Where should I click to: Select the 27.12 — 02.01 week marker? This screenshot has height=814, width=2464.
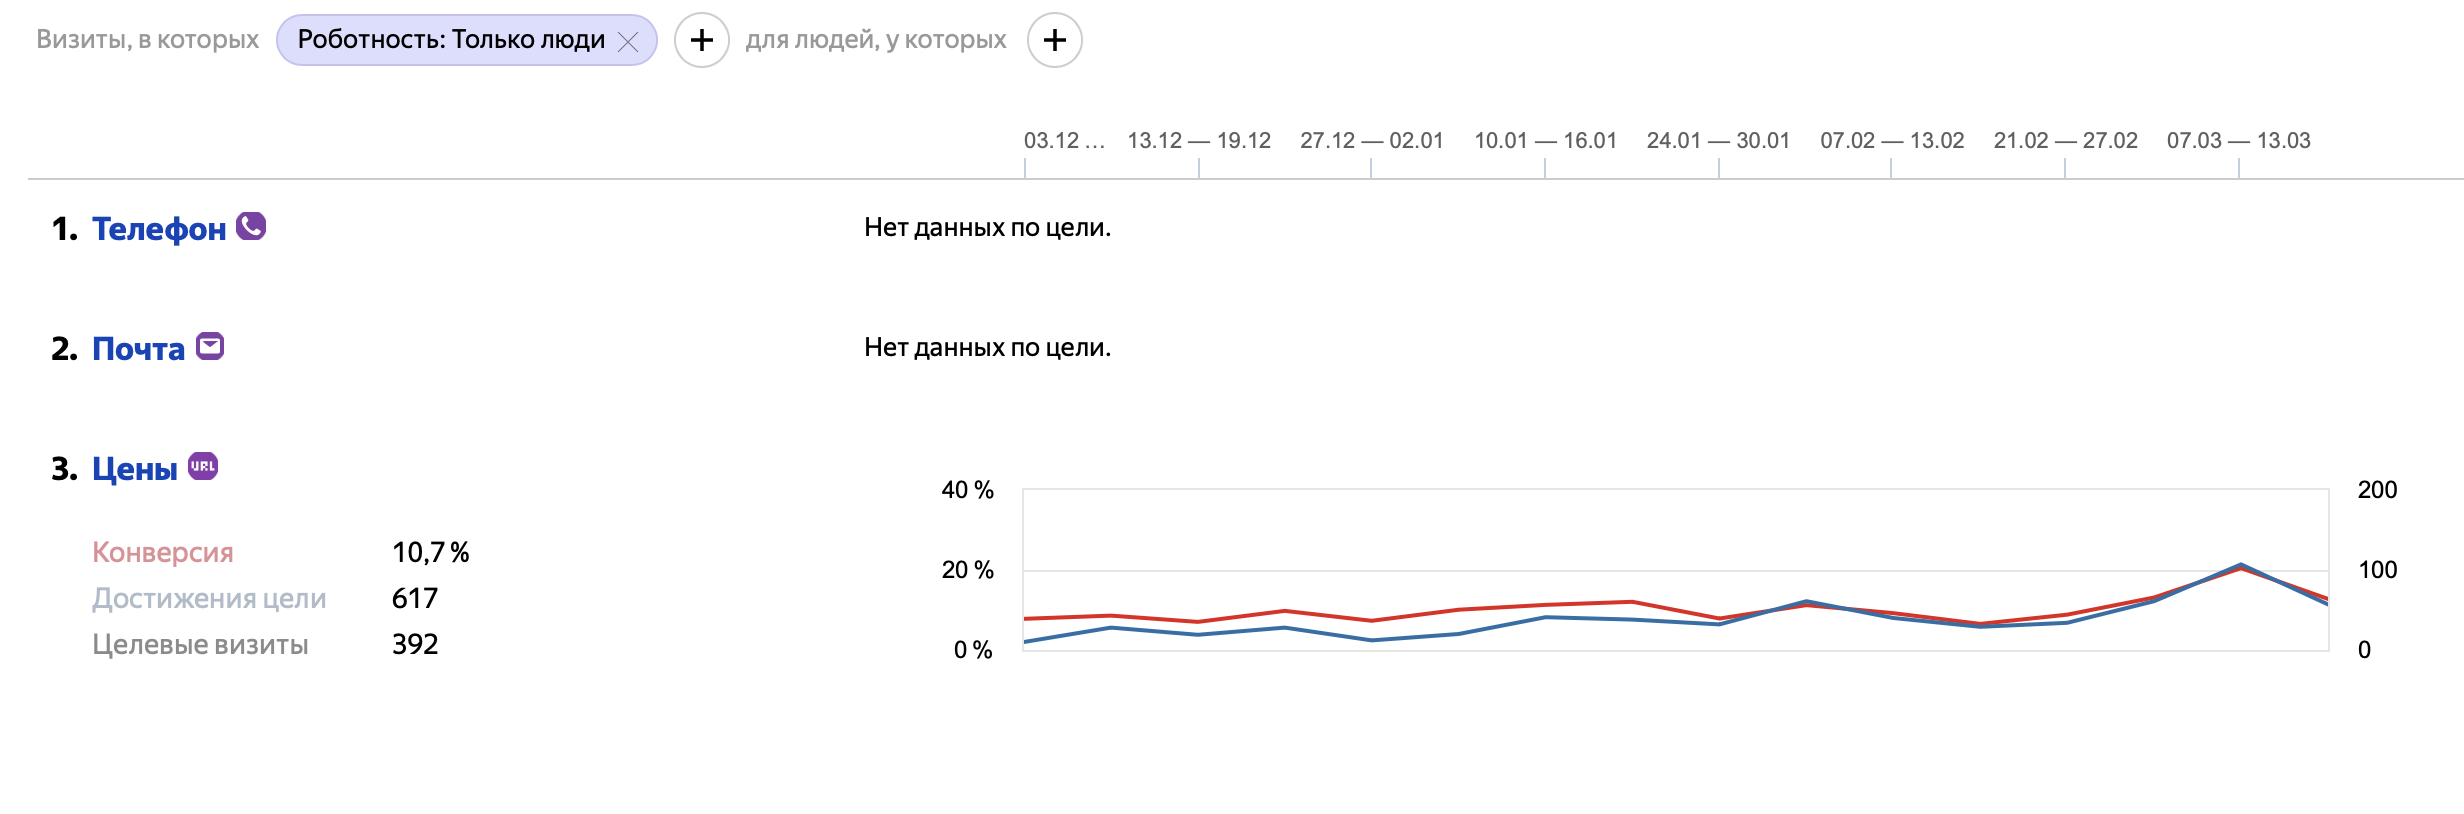pos(1371,141)
